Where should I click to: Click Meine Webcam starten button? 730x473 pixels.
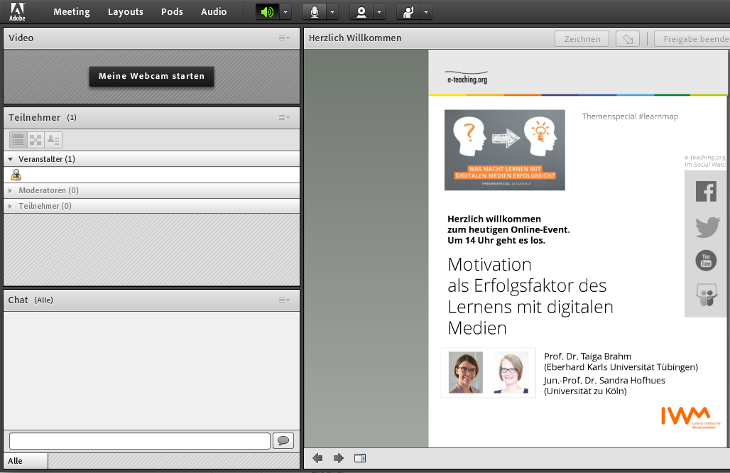151,76
